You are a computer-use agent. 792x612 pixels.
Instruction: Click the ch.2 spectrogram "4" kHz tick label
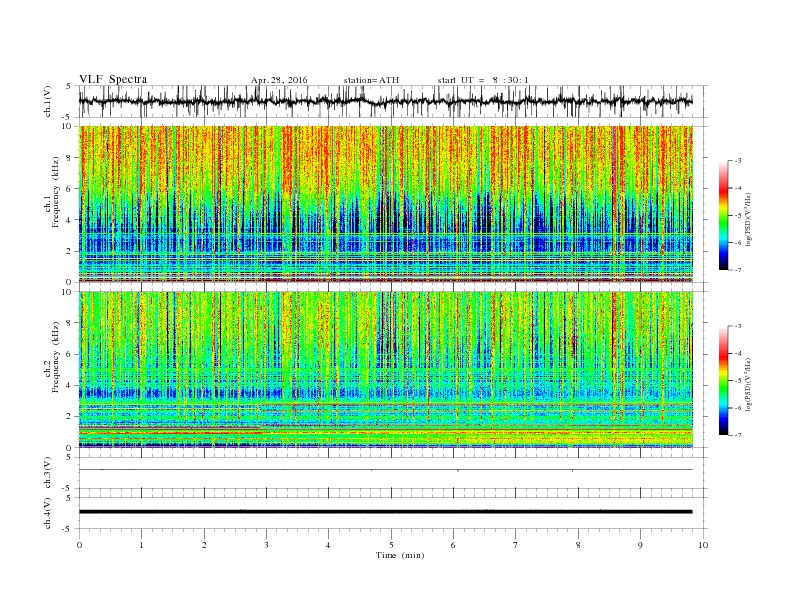(70, 385)
